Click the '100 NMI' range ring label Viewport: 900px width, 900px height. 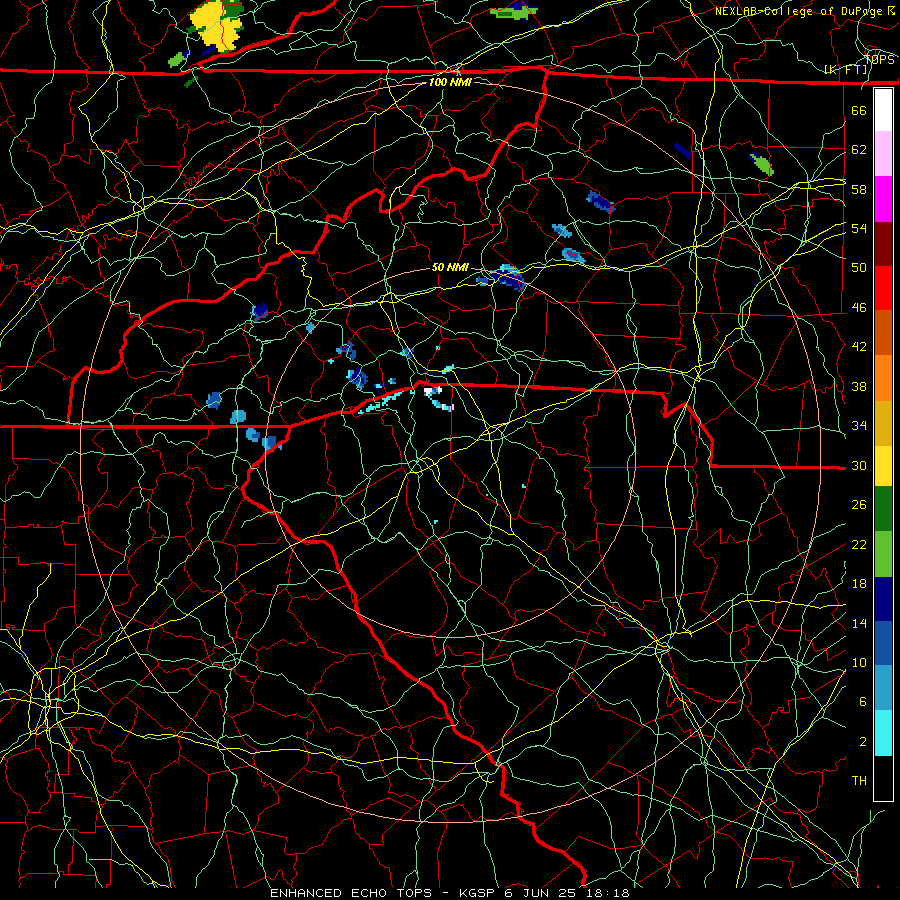pyautogui.click(x=450, y=82)
